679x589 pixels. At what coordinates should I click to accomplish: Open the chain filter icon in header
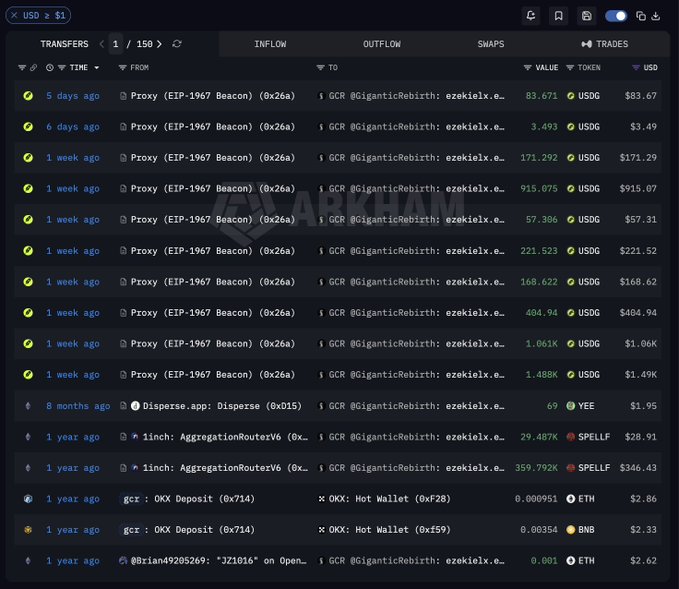pyautogui.click(x=22, y=68)
